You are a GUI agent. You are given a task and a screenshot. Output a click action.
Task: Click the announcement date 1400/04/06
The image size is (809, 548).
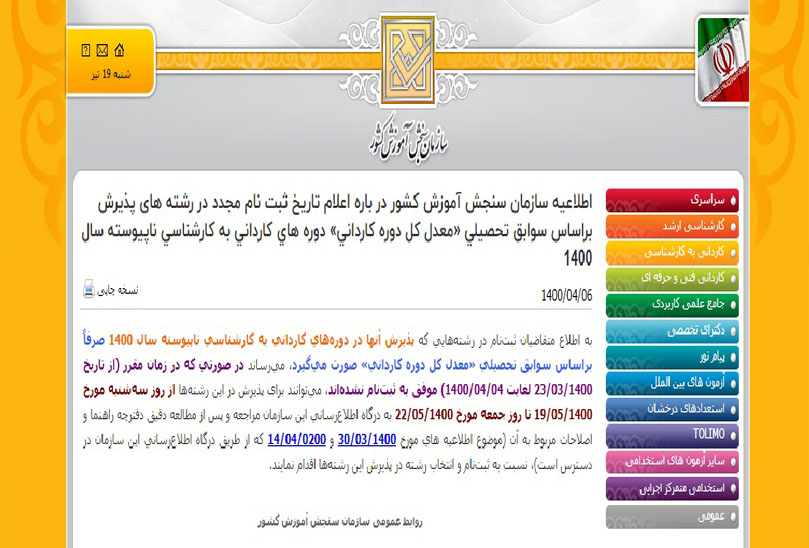567,296
